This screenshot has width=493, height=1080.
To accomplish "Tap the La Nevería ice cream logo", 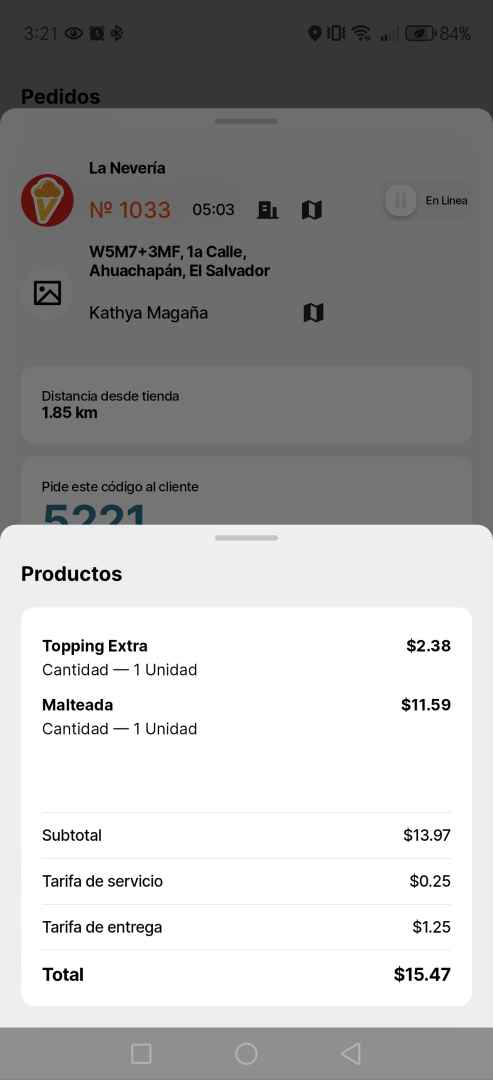I will pyautogui.click(x=47, y=200).
